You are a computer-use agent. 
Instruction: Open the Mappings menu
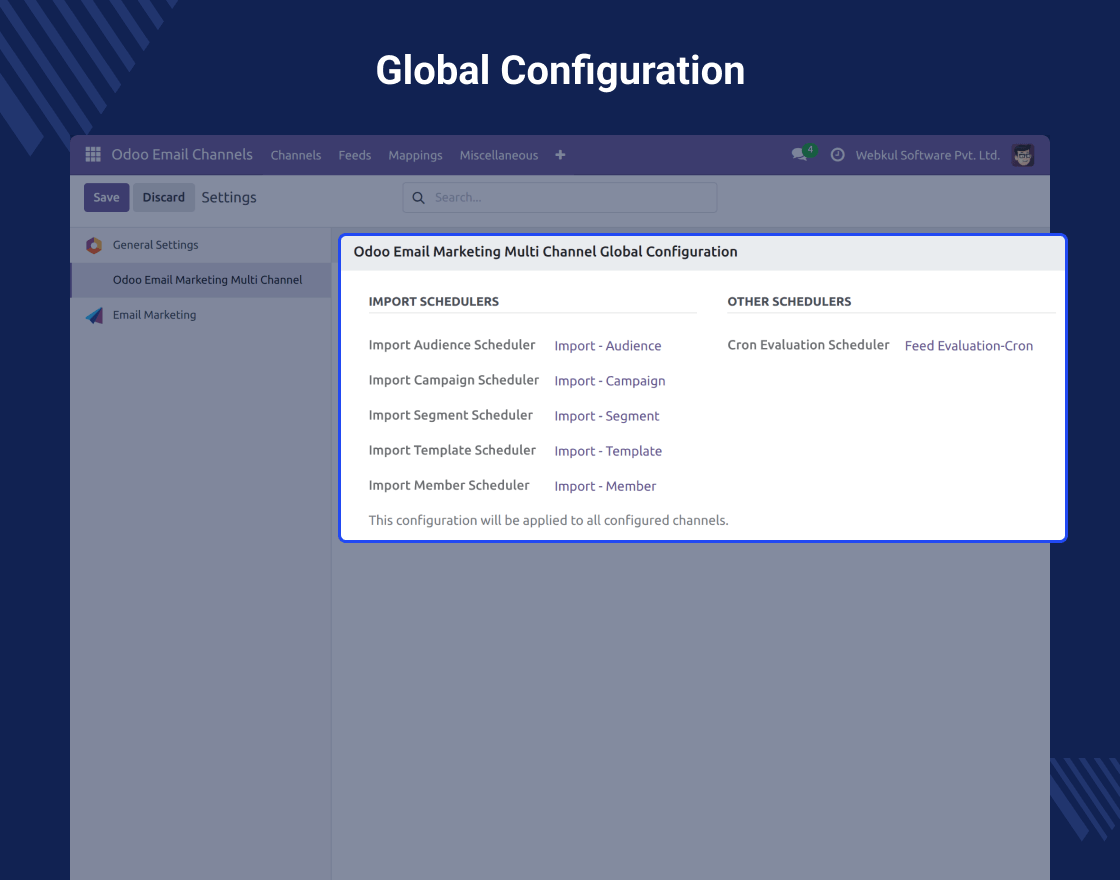(415, 155)
